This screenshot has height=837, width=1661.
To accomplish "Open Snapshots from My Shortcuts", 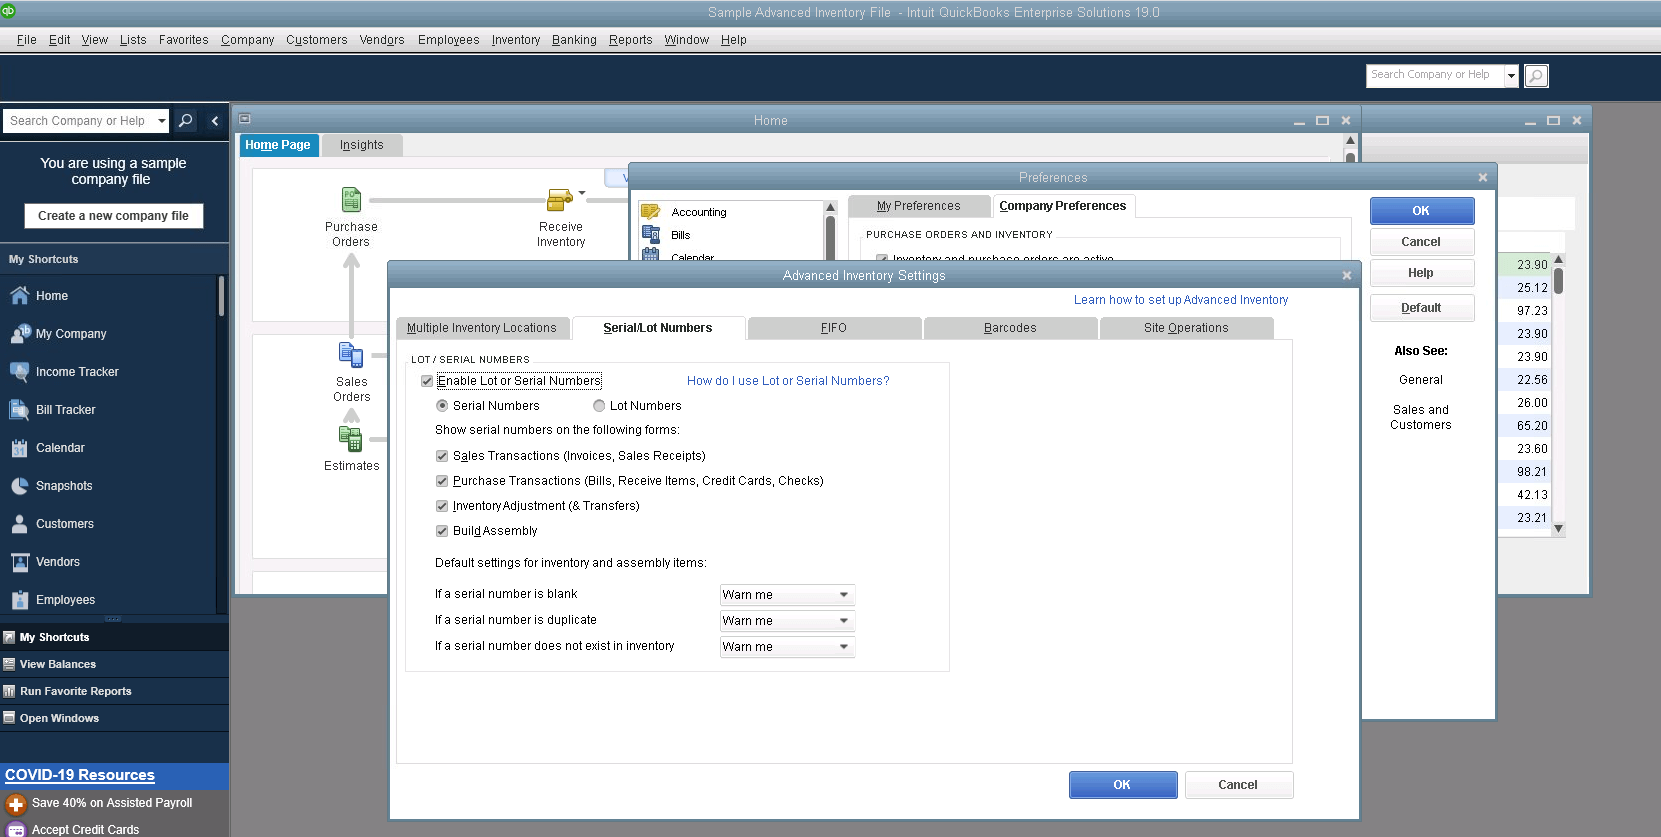I will tap(63, 486).
